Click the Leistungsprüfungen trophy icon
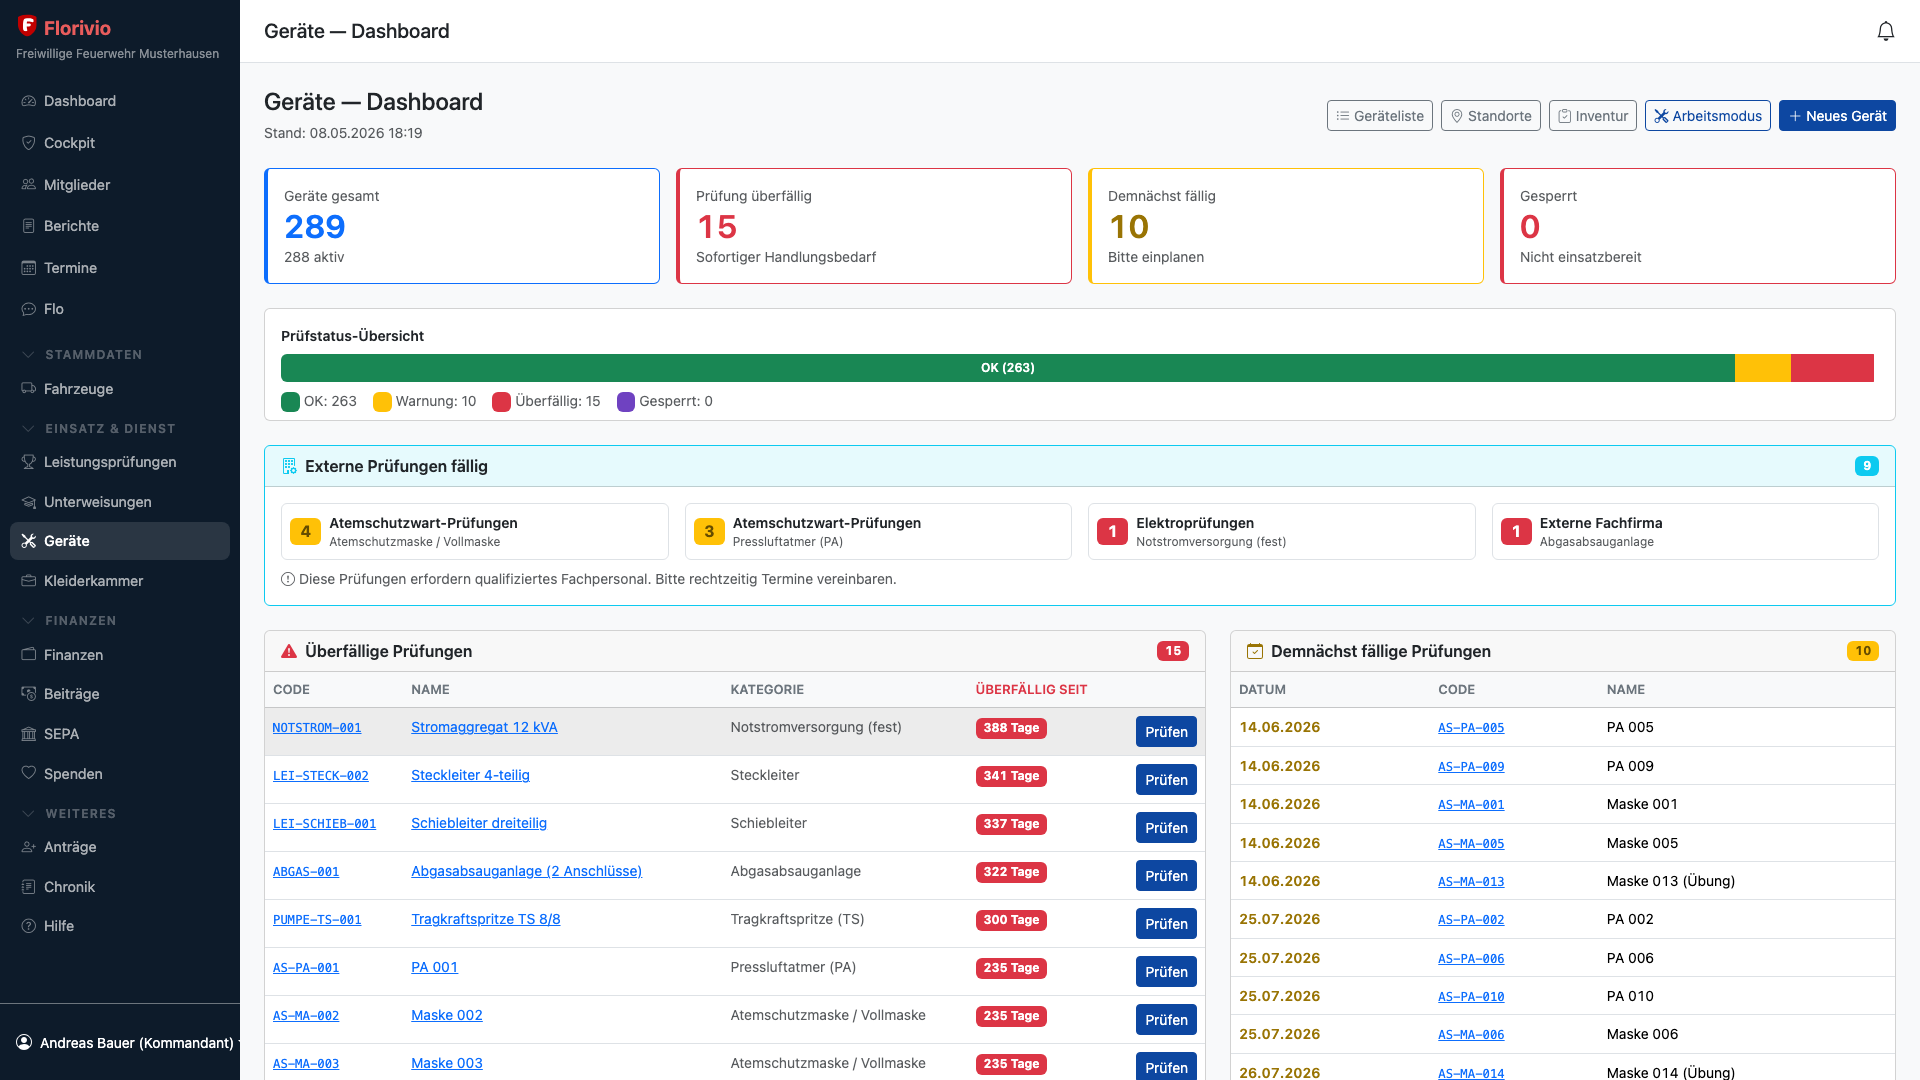1920x1080 pixels. 29,462
